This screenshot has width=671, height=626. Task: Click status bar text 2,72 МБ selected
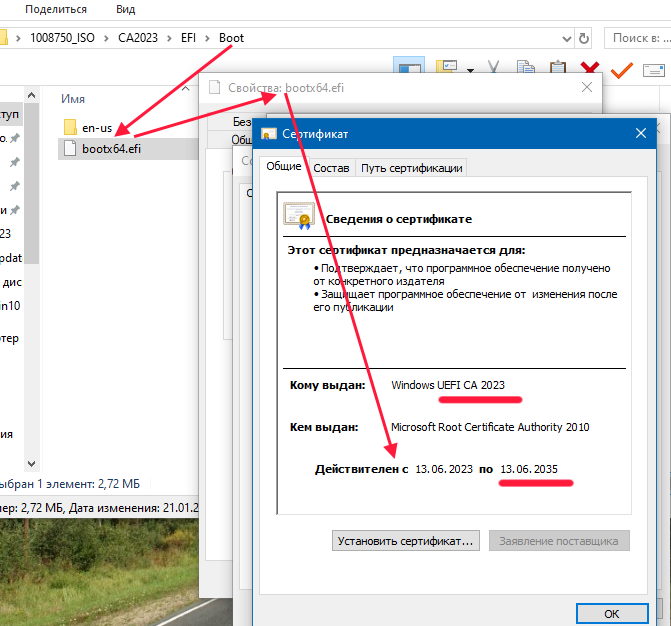[x=68, y=484]
